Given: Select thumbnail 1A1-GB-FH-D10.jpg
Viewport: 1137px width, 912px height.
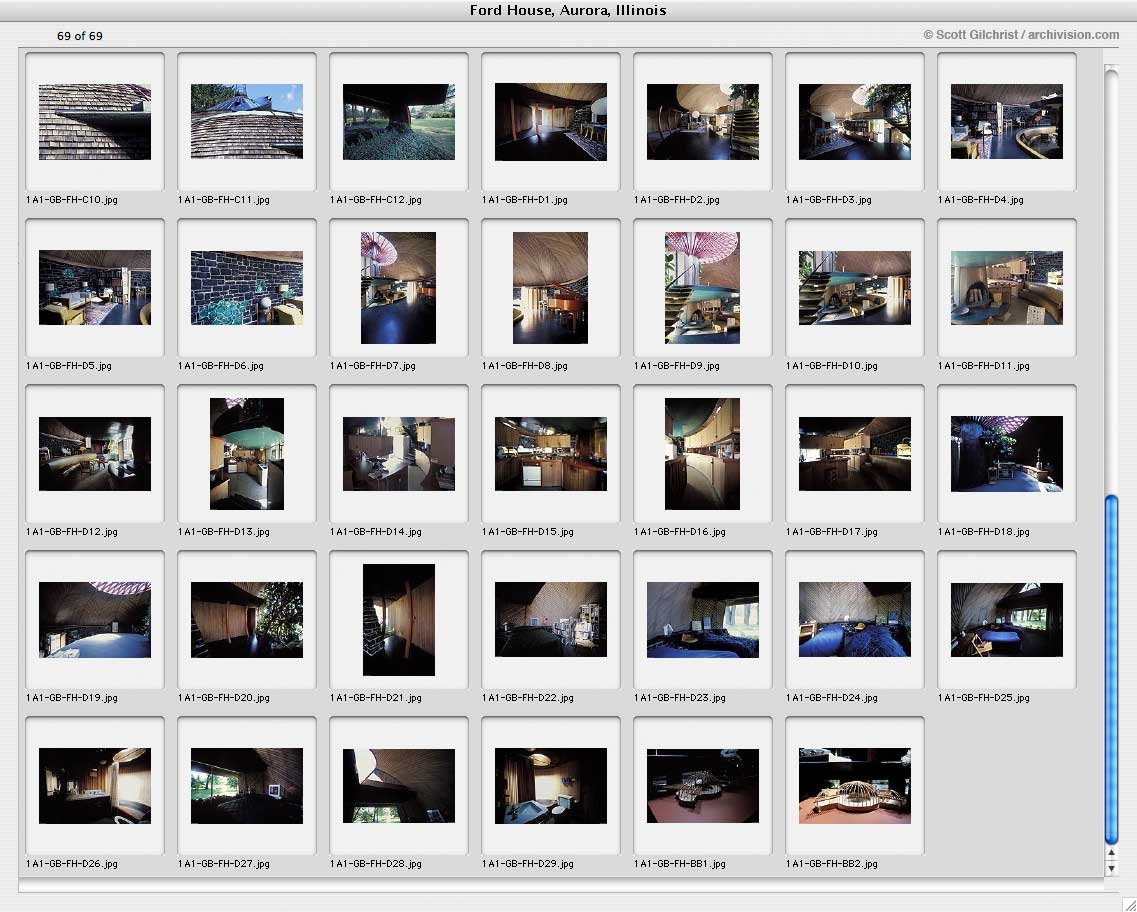Looking at the screenshot, I should click(x=855, y=288).
